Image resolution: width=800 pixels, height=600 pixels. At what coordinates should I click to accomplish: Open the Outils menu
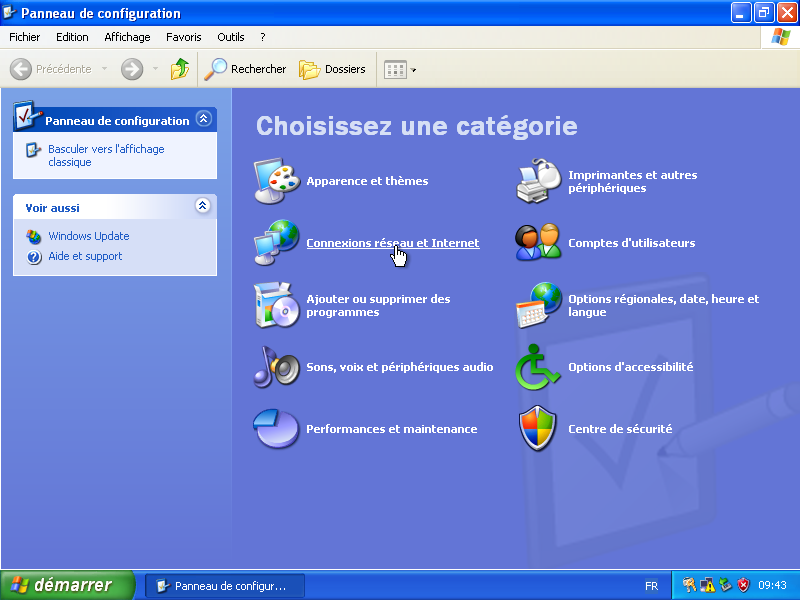point(231,37)
